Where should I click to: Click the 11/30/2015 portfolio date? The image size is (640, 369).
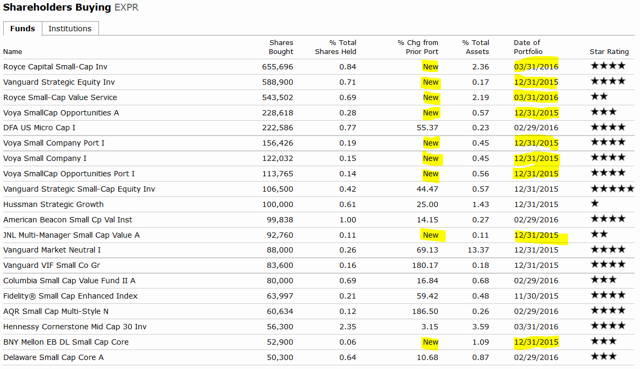536,296
